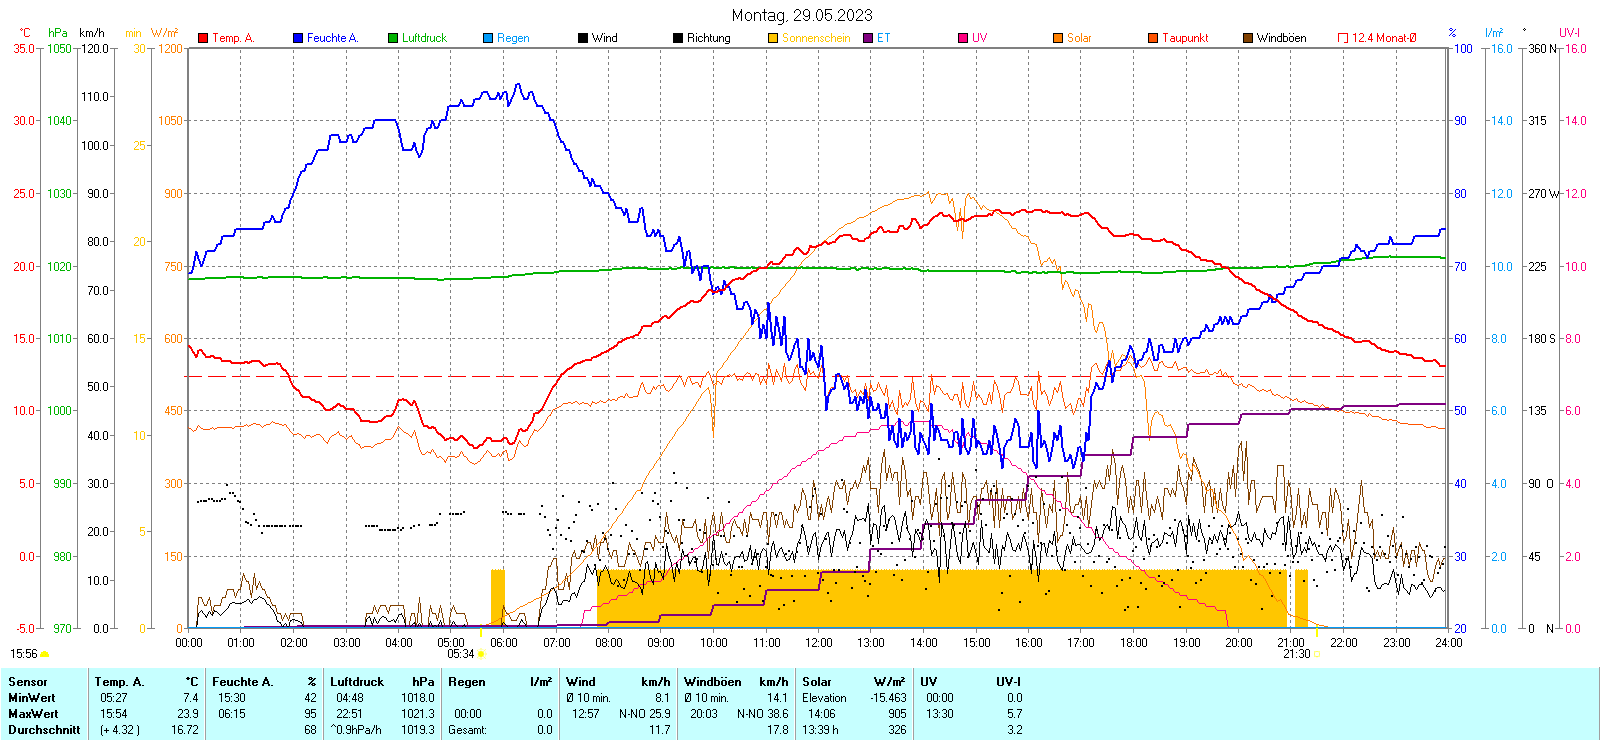This screenshot has height=740, width=1600.
Task: Select the Richtung legend label
Action: coord(708,38)
